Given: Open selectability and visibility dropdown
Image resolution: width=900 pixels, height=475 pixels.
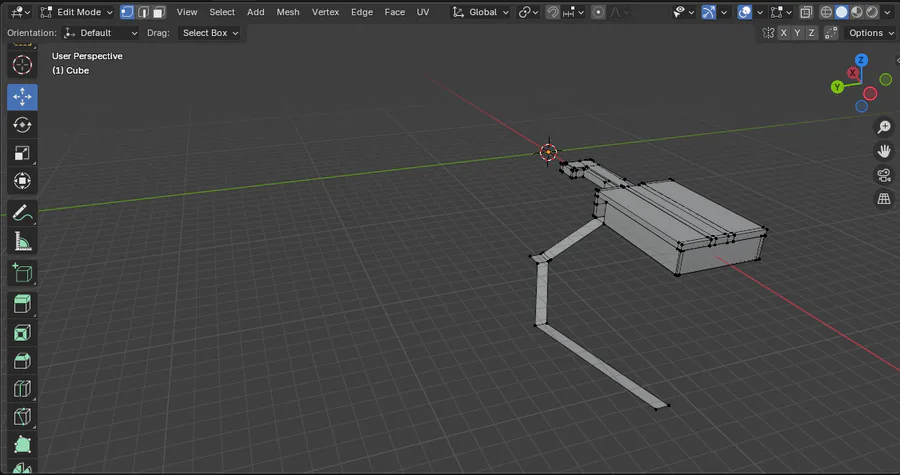Looking at the screenshot, I should click(684, 12).
